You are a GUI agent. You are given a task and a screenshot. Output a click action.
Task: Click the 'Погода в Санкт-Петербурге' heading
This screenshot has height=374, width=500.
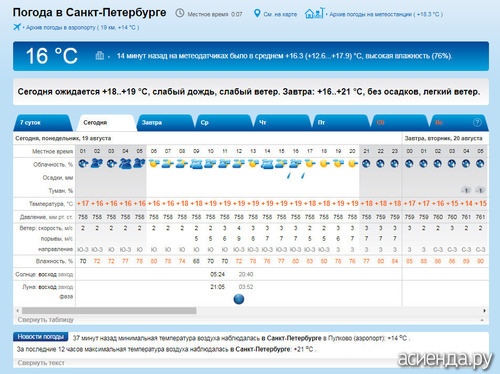[x=89, y=13]
